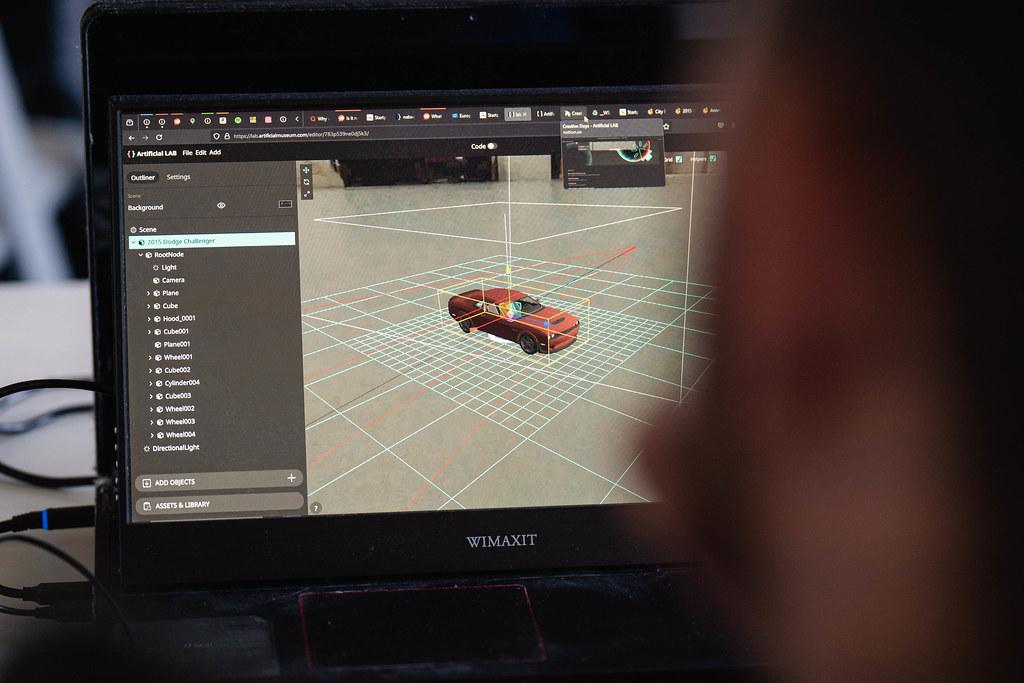
Task: Click the tab scroll-left chevron
Action: [x=297, y=119]
